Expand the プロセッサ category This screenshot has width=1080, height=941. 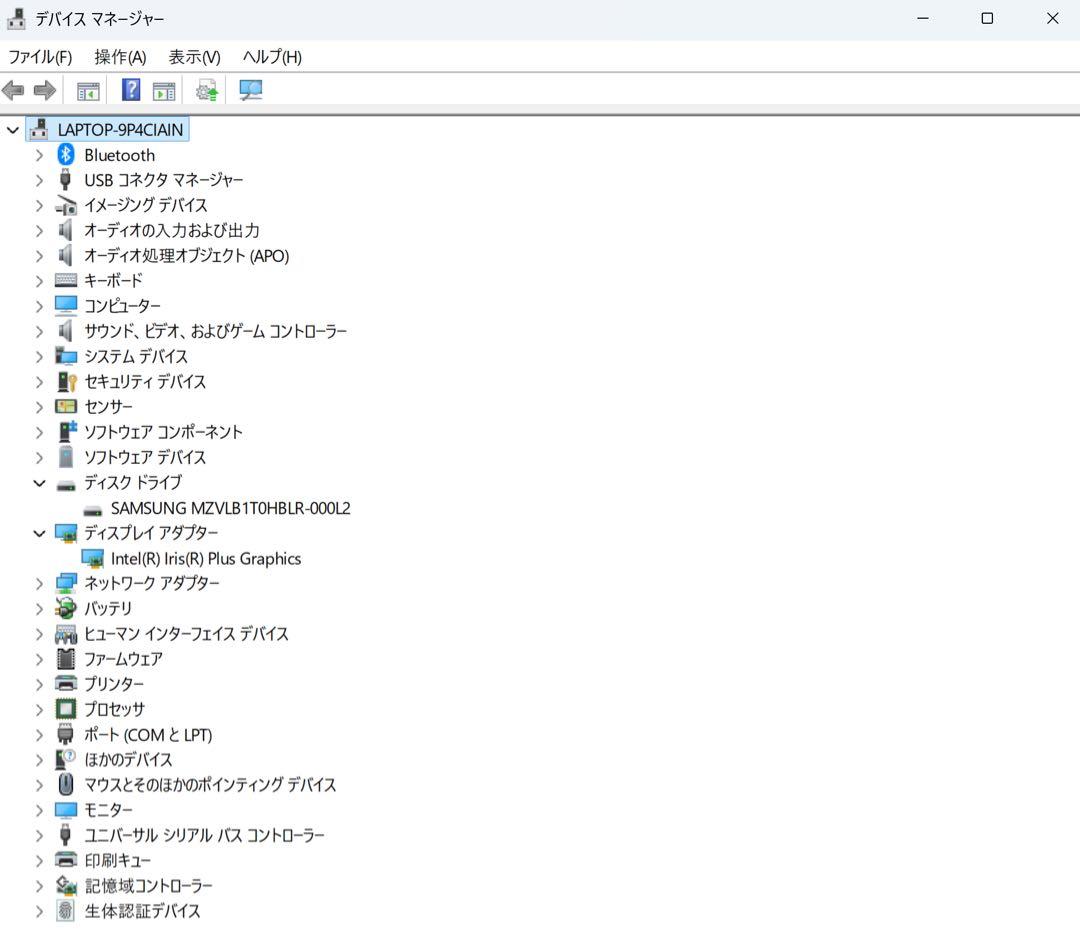pyautogui.click(x=39, y=709)
